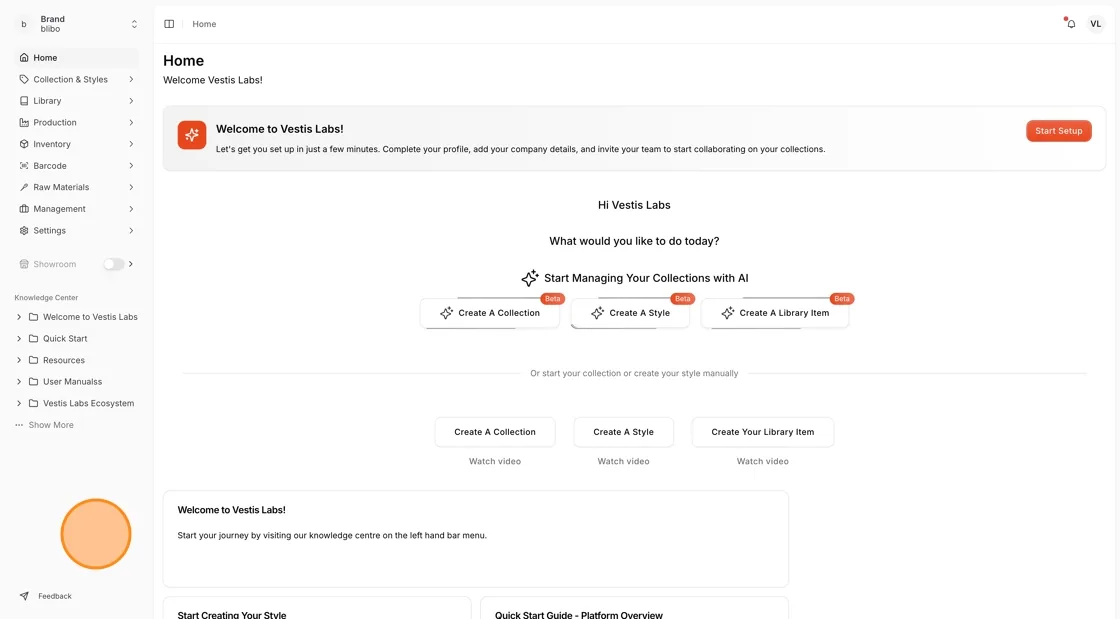The width and height of the screenshot is (1120, 619).
Task: Expand Resources tree arrow
Action: click(19, 360)
